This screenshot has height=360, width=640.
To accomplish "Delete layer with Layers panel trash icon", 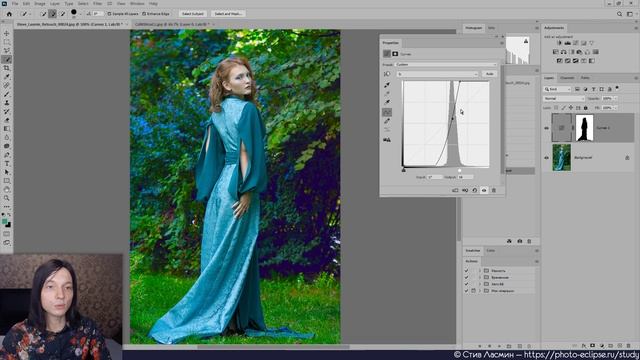I will click(x=629, y=346).
